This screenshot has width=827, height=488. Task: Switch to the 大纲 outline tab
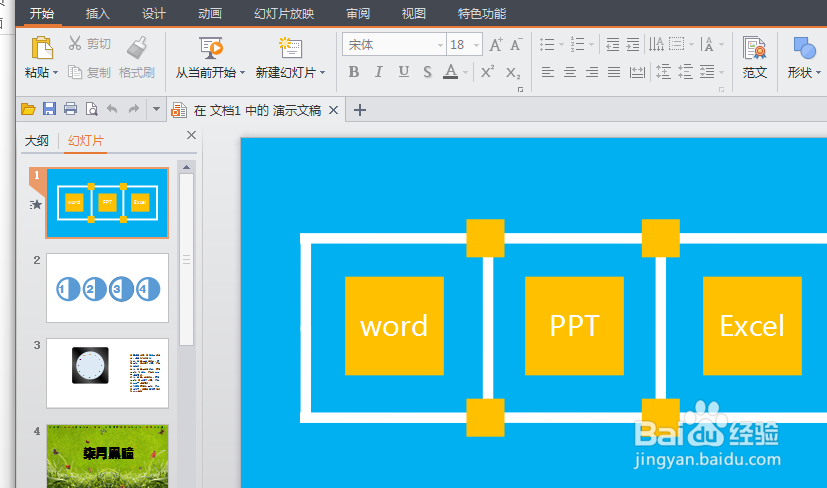pos(37,141)
